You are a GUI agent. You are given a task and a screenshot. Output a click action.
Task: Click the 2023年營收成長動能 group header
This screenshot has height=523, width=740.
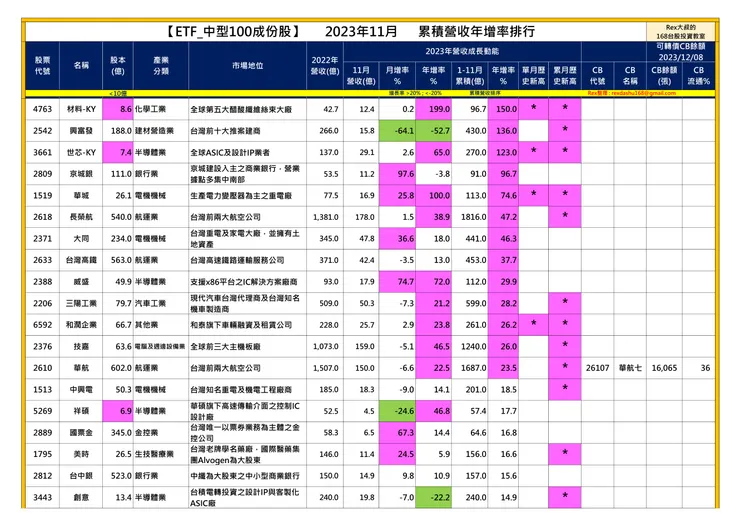[462, 51]
